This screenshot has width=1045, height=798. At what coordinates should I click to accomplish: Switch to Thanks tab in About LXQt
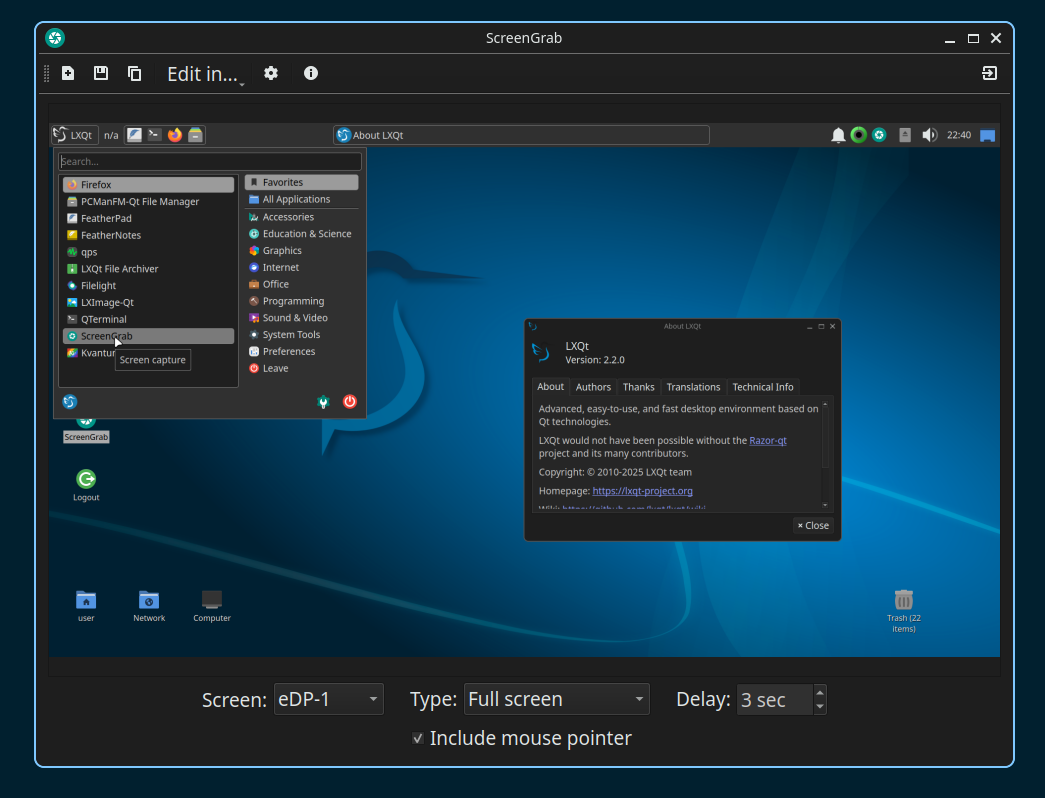tap(638, 387)
